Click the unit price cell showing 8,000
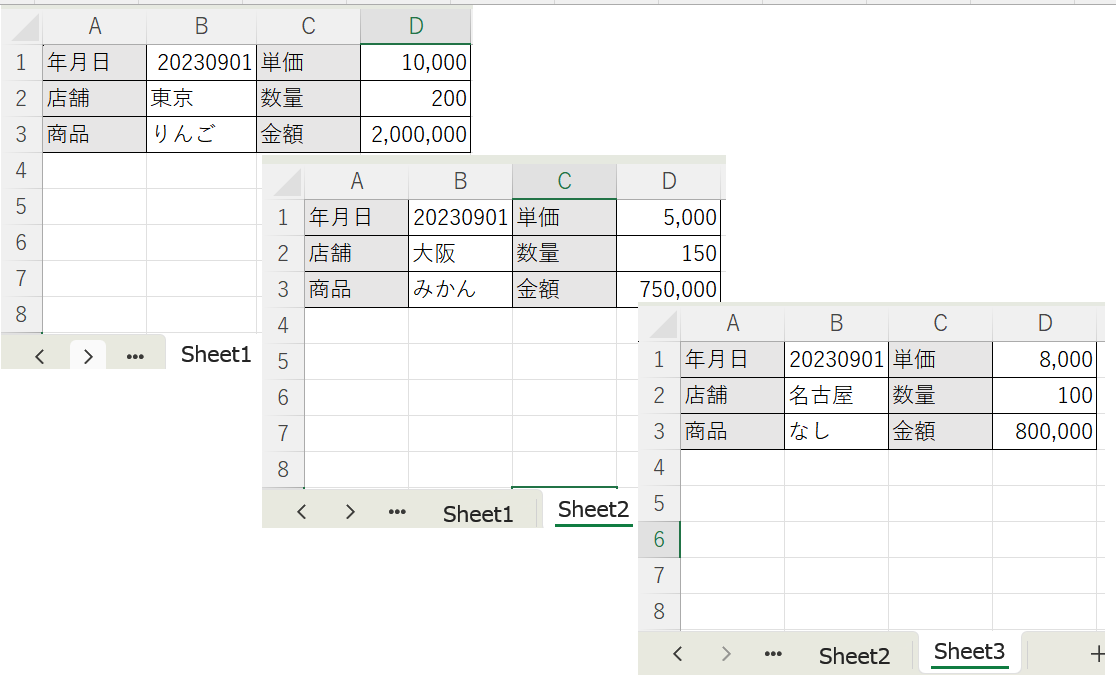The width and height of the screenshot is (1116, 682). click(x=1044, y=360)
